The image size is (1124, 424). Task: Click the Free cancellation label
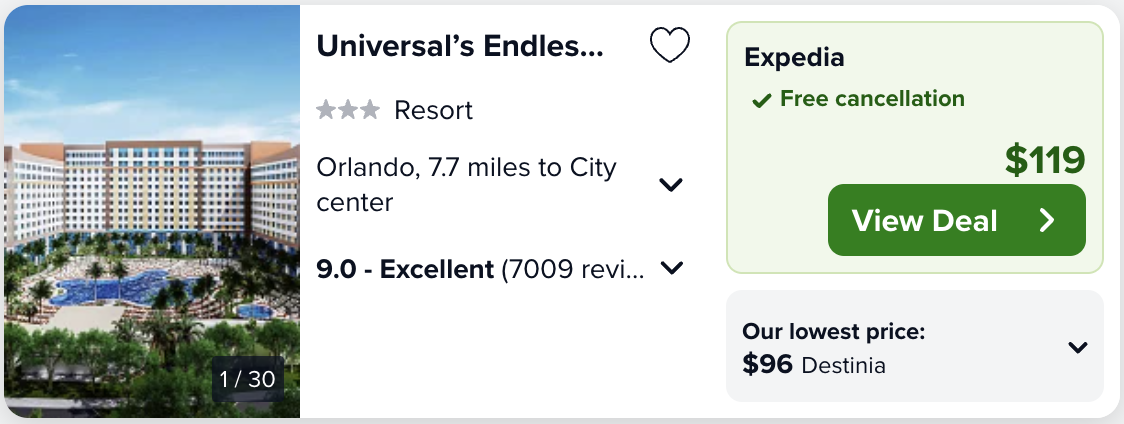[x=872, y=98]
